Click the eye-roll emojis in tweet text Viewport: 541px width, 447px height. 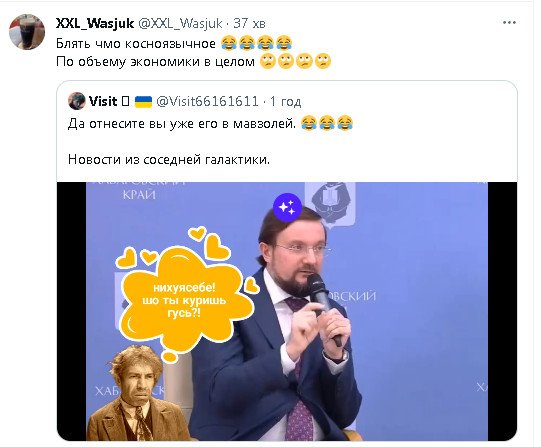pyautogui.click(x=295, y=61)
